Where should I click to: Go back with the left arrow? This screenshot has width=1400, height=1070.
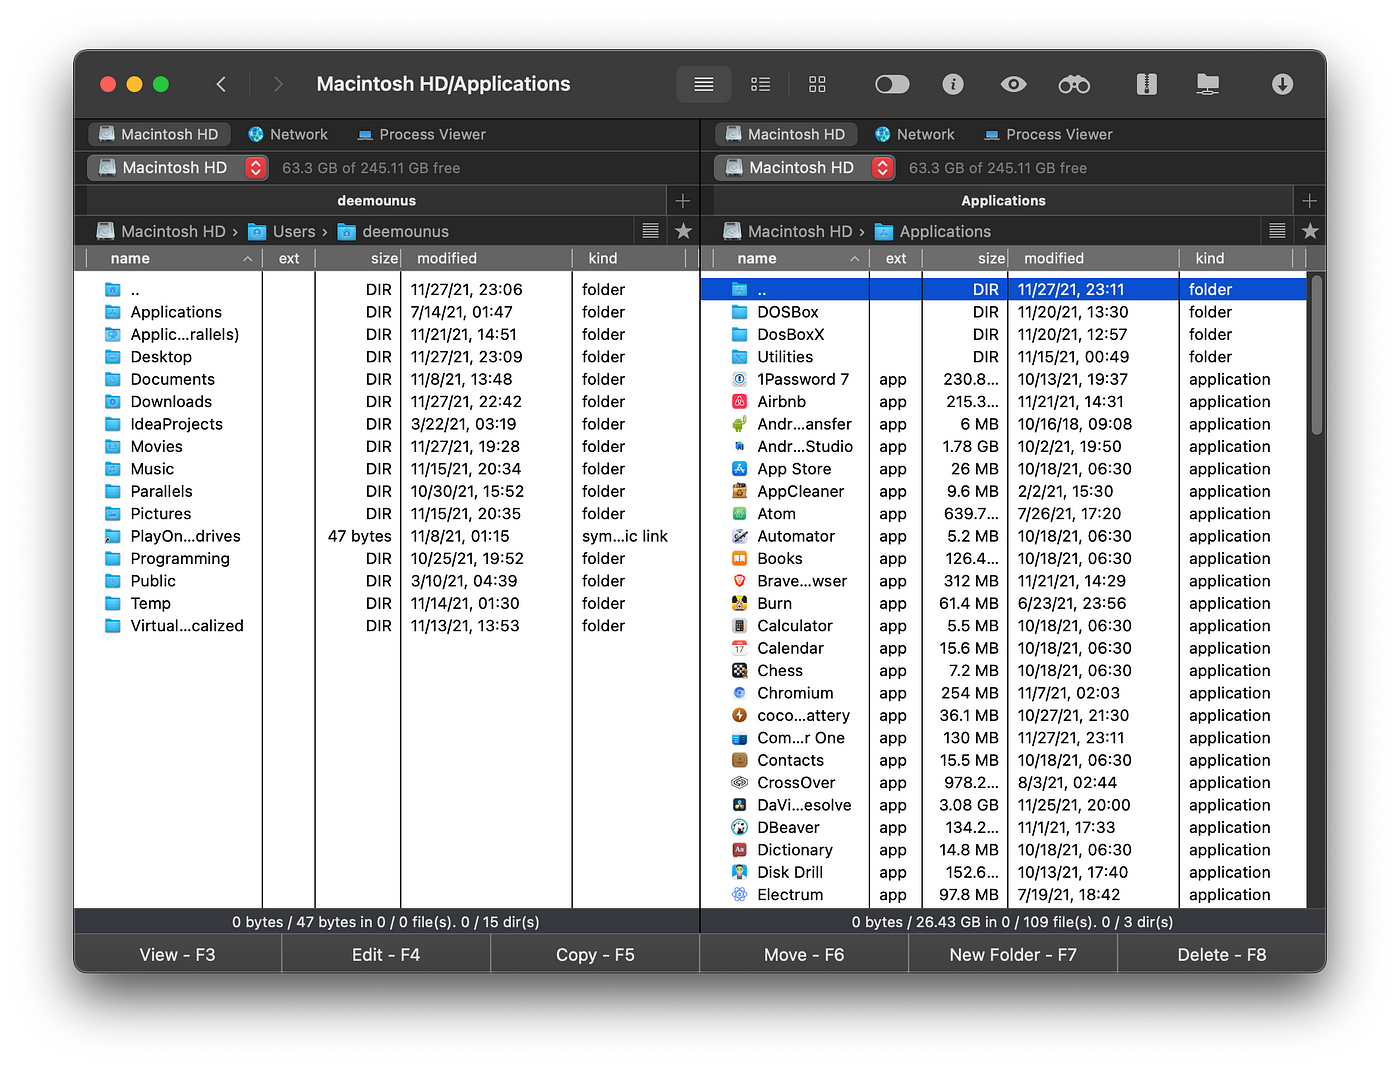pos(221,85)
